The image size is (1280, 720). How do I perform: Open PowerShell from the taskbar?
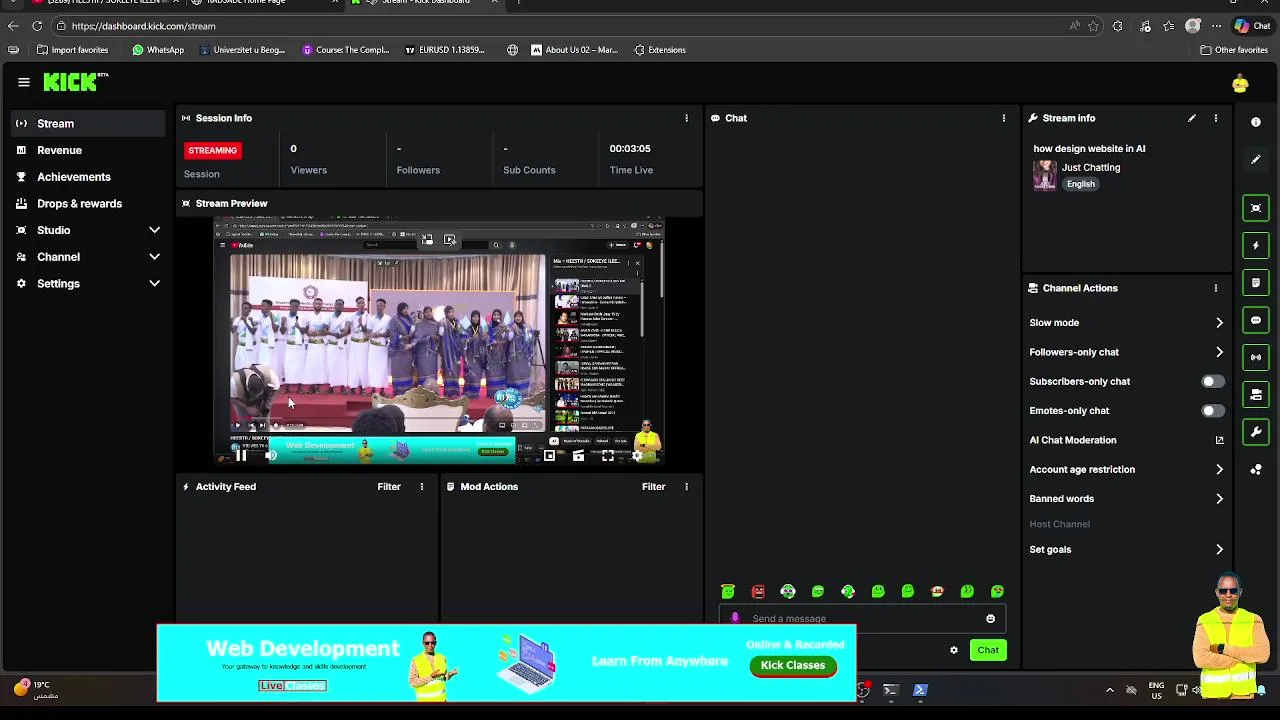(x=920, y=690)
